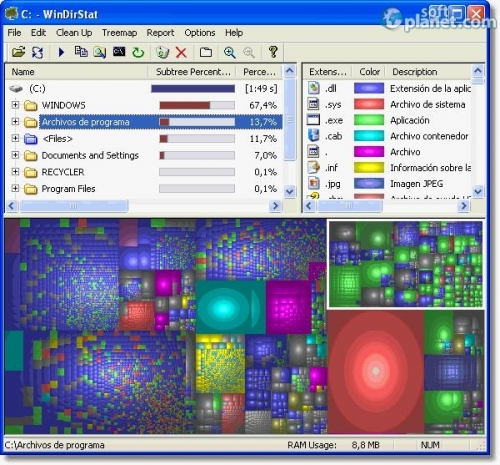
Task: Open the Edit menu
Action: click(38, 33)
